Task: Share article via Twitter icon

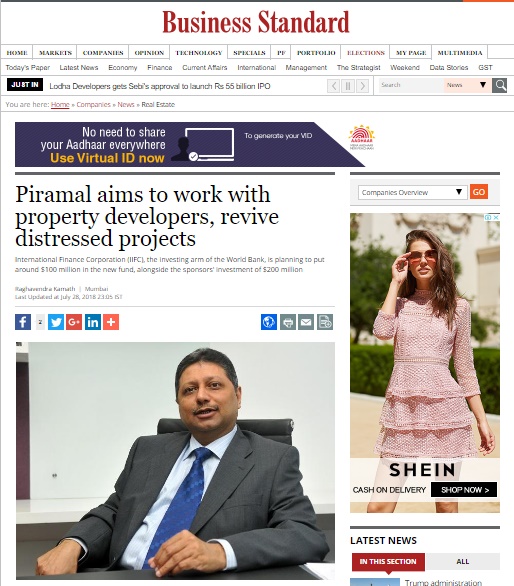Action: click(x=56, y=322)
